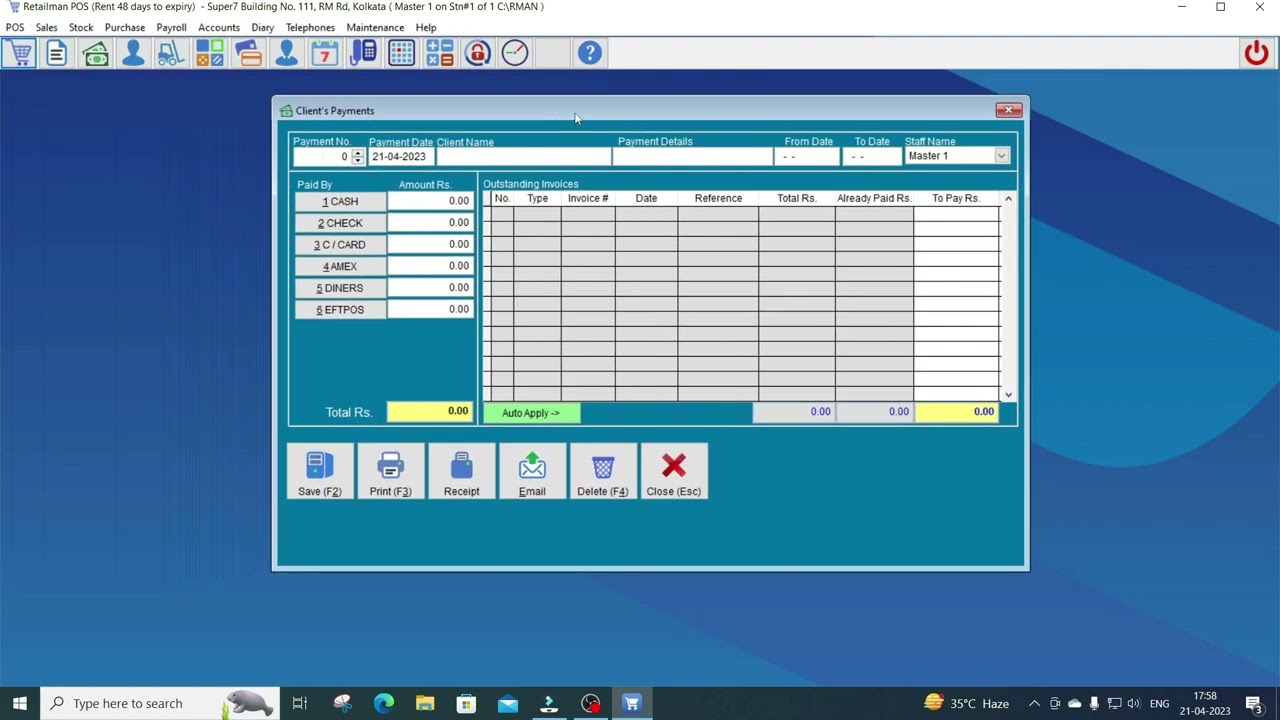Open the Accounts menu
1280x720 pixels.
click(x=219, y=27)
